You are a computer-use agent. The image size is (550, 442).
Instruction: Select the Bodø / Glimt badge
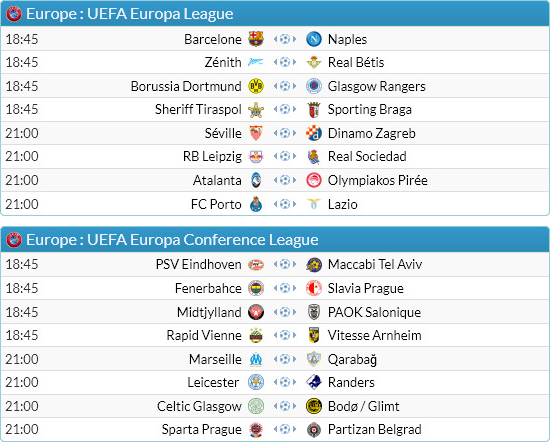point(314,406)
